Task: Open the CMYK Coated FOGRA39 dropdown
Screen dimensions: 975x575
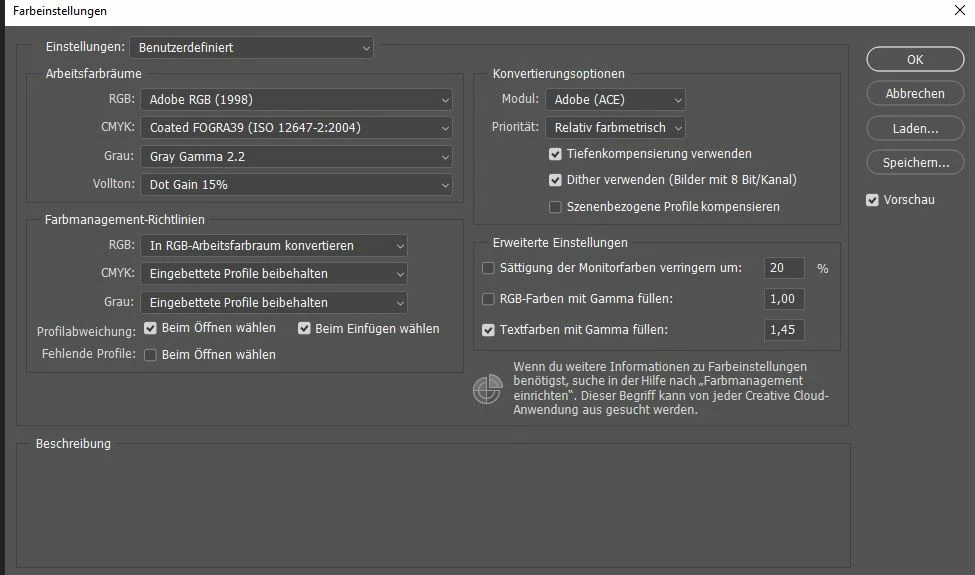Action: pos(296,128)
